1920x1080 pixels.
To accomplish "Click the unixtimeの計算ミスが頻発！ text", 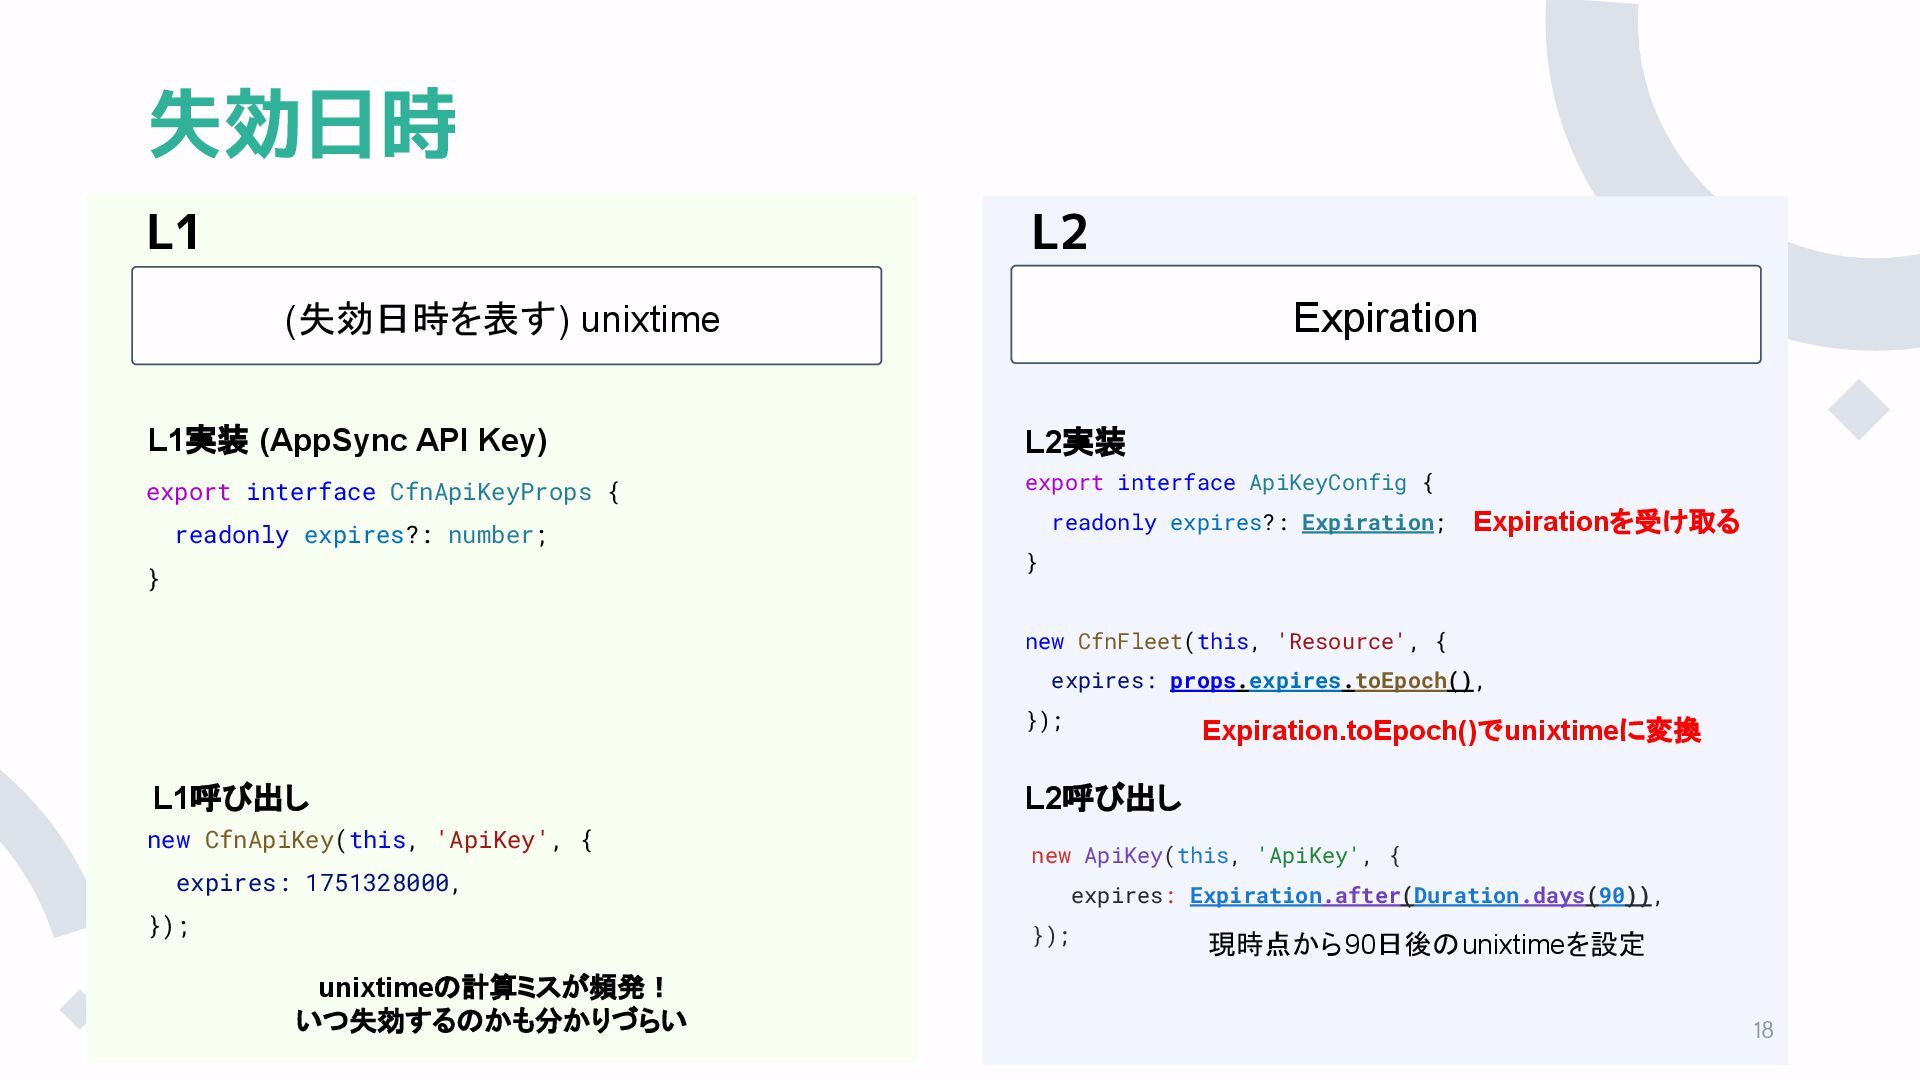I will [x=492, y=987].
